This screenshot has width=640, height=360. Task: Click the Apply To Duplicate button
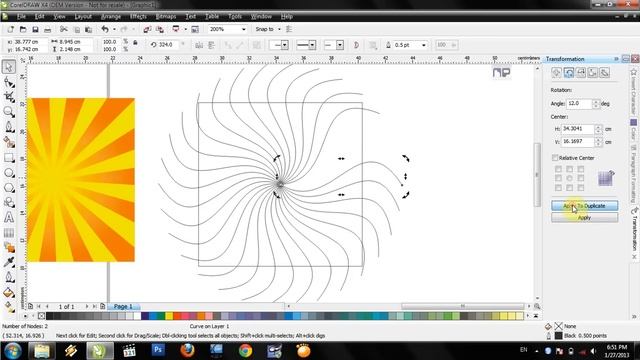(x=584, y=206)
